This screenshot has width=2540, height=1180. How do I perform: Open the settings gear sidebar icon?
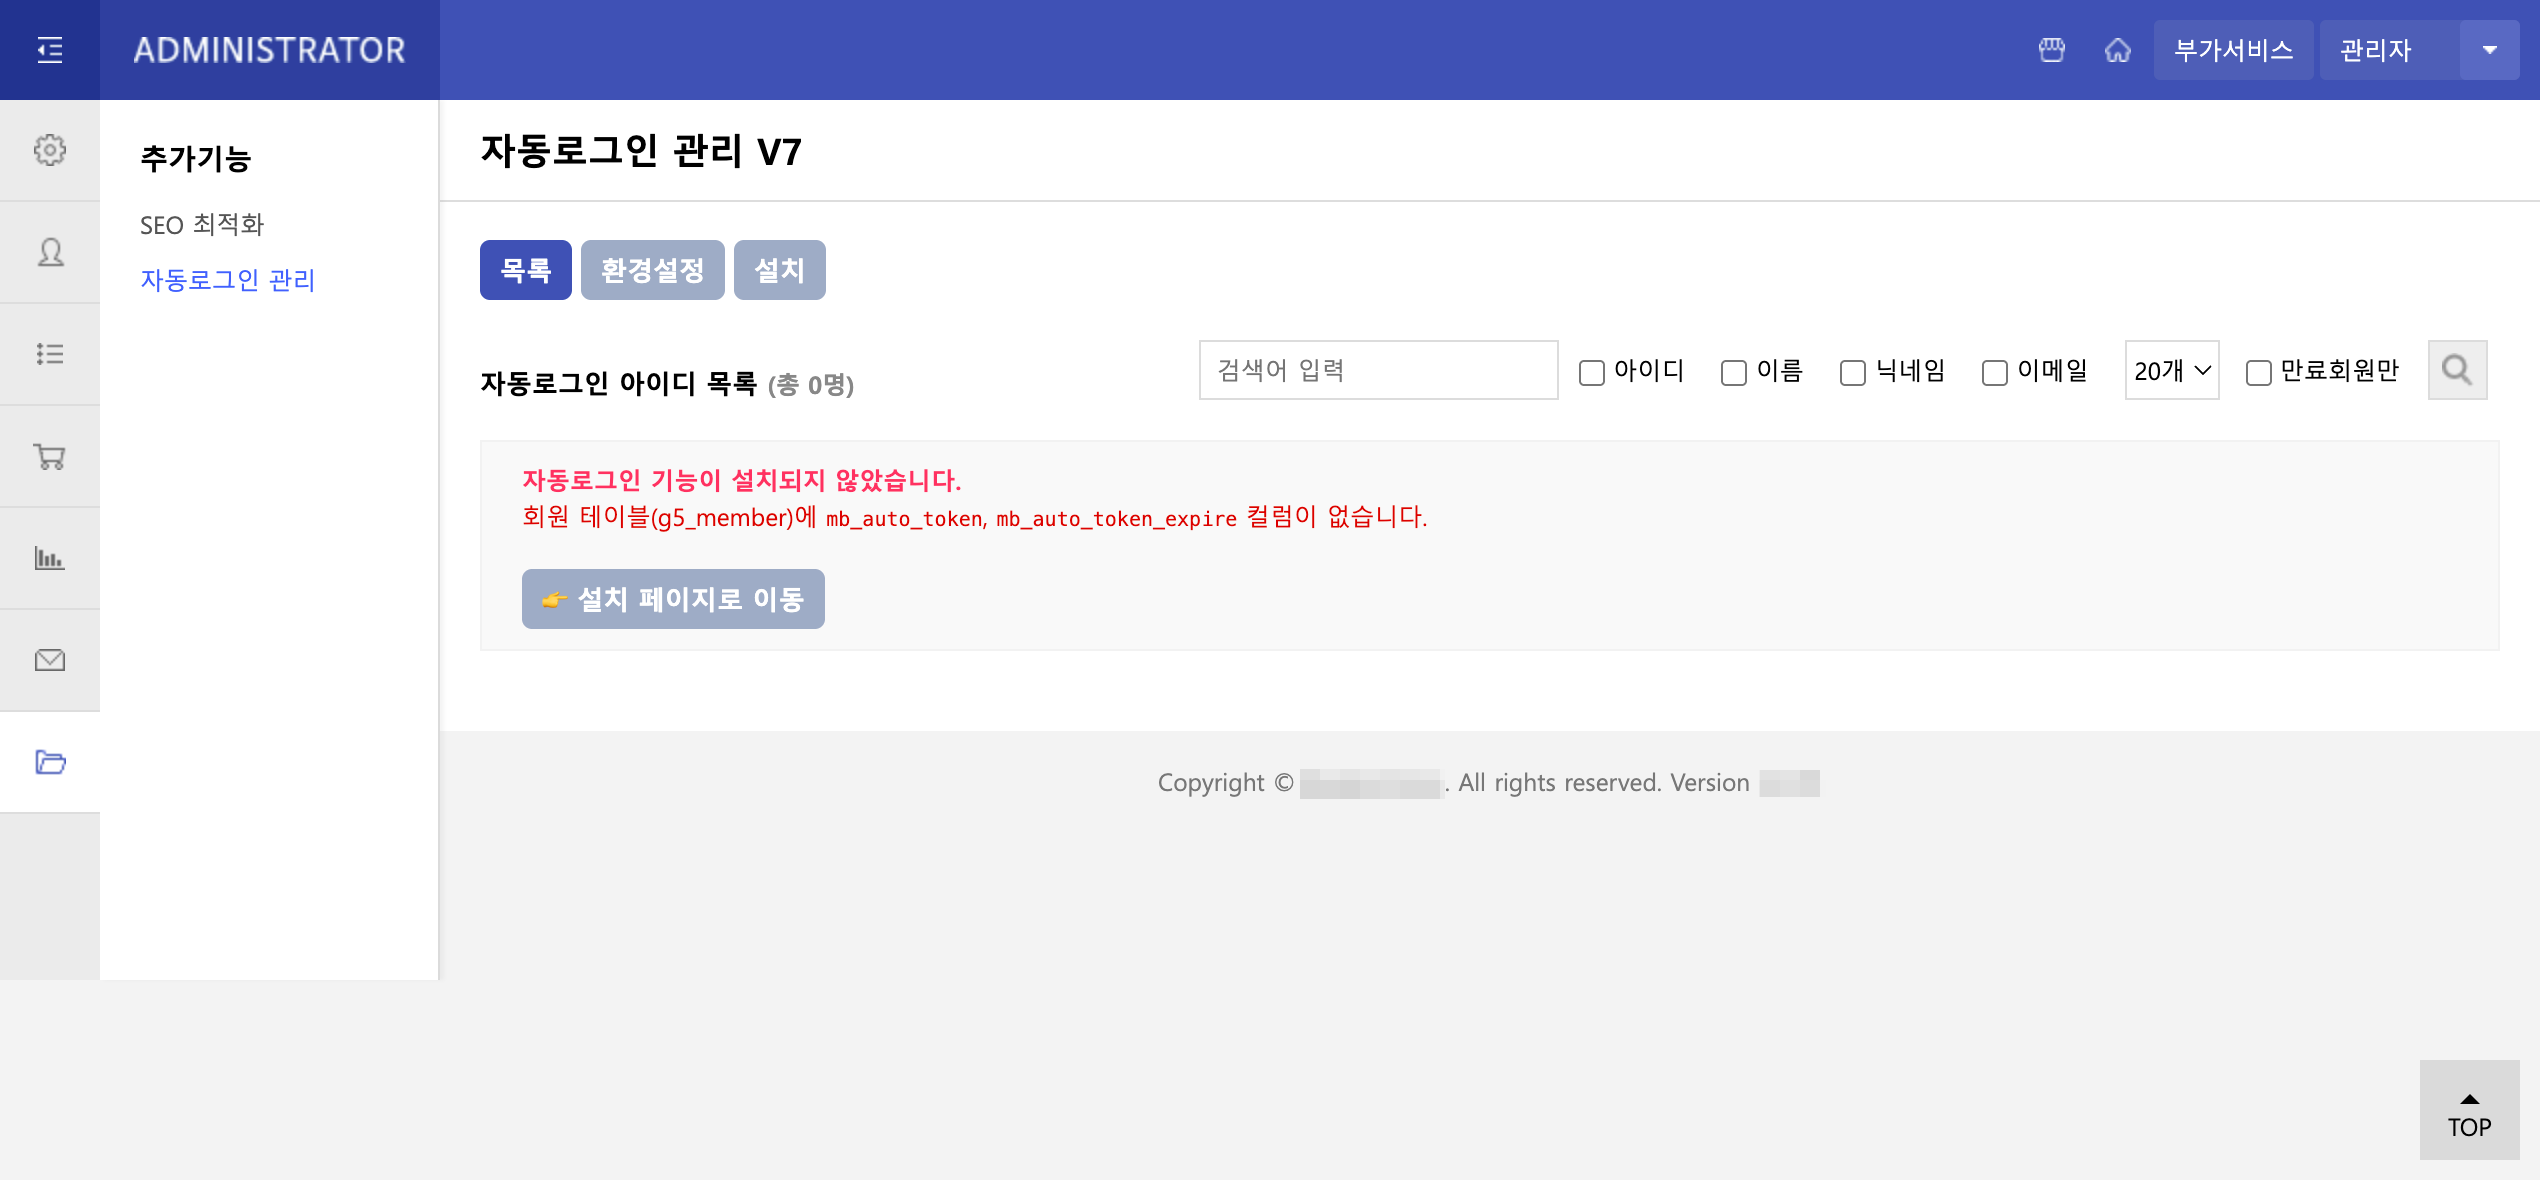tap(49, 150)
